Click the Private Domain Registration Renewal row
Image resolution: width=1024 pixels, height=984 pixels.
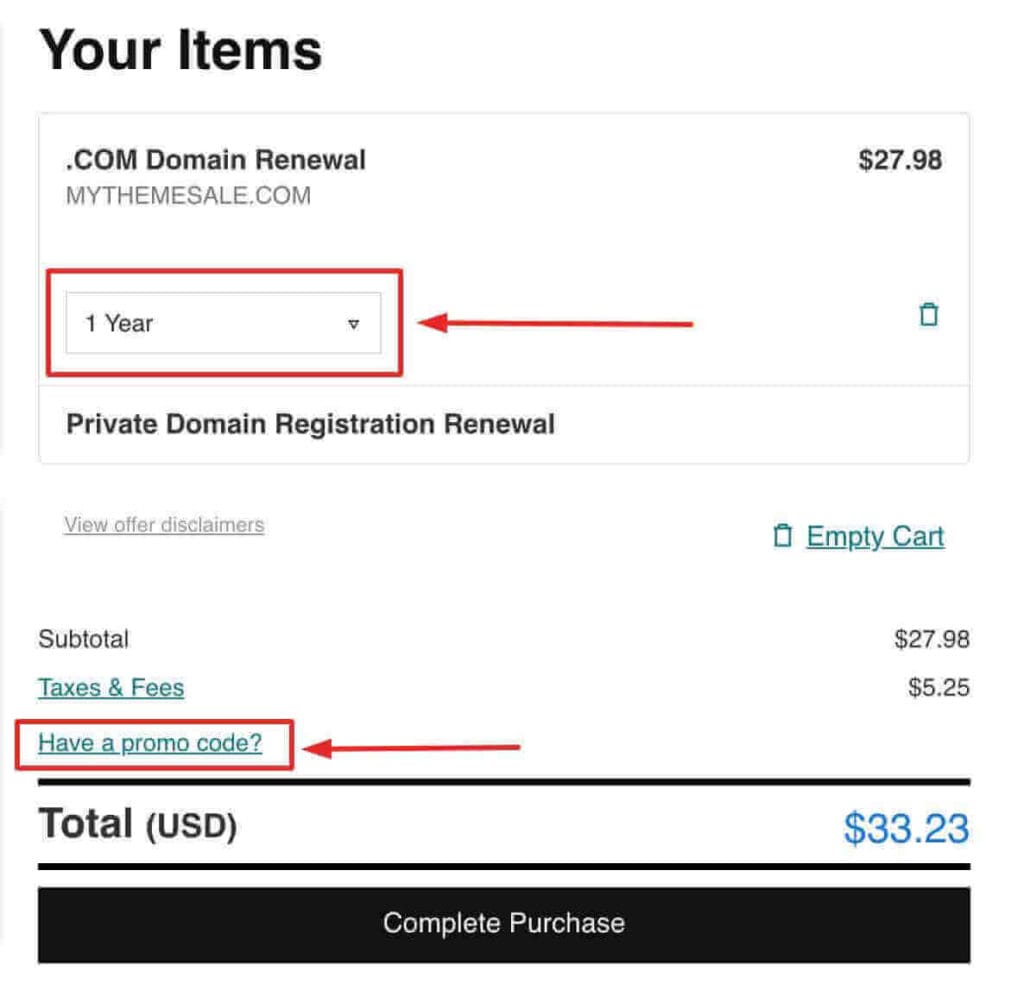pyautogui.click(x=310, y=424)
